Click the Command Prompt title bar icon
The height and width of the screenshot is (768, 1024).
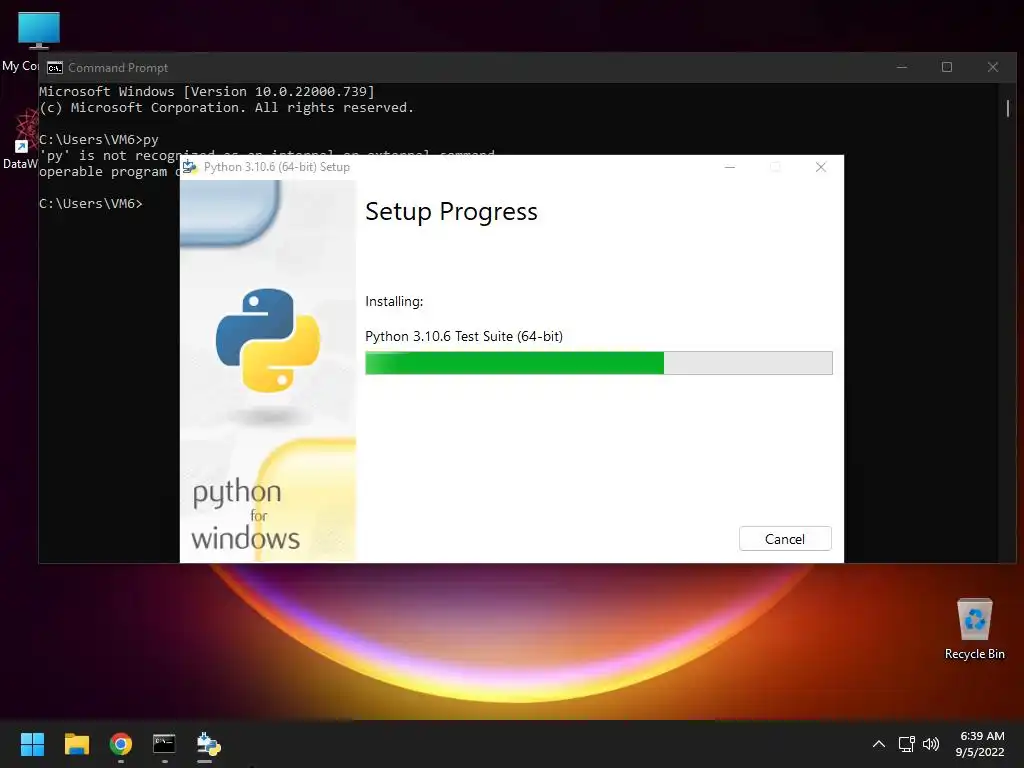pyautogui.click(x=55, y=68)
